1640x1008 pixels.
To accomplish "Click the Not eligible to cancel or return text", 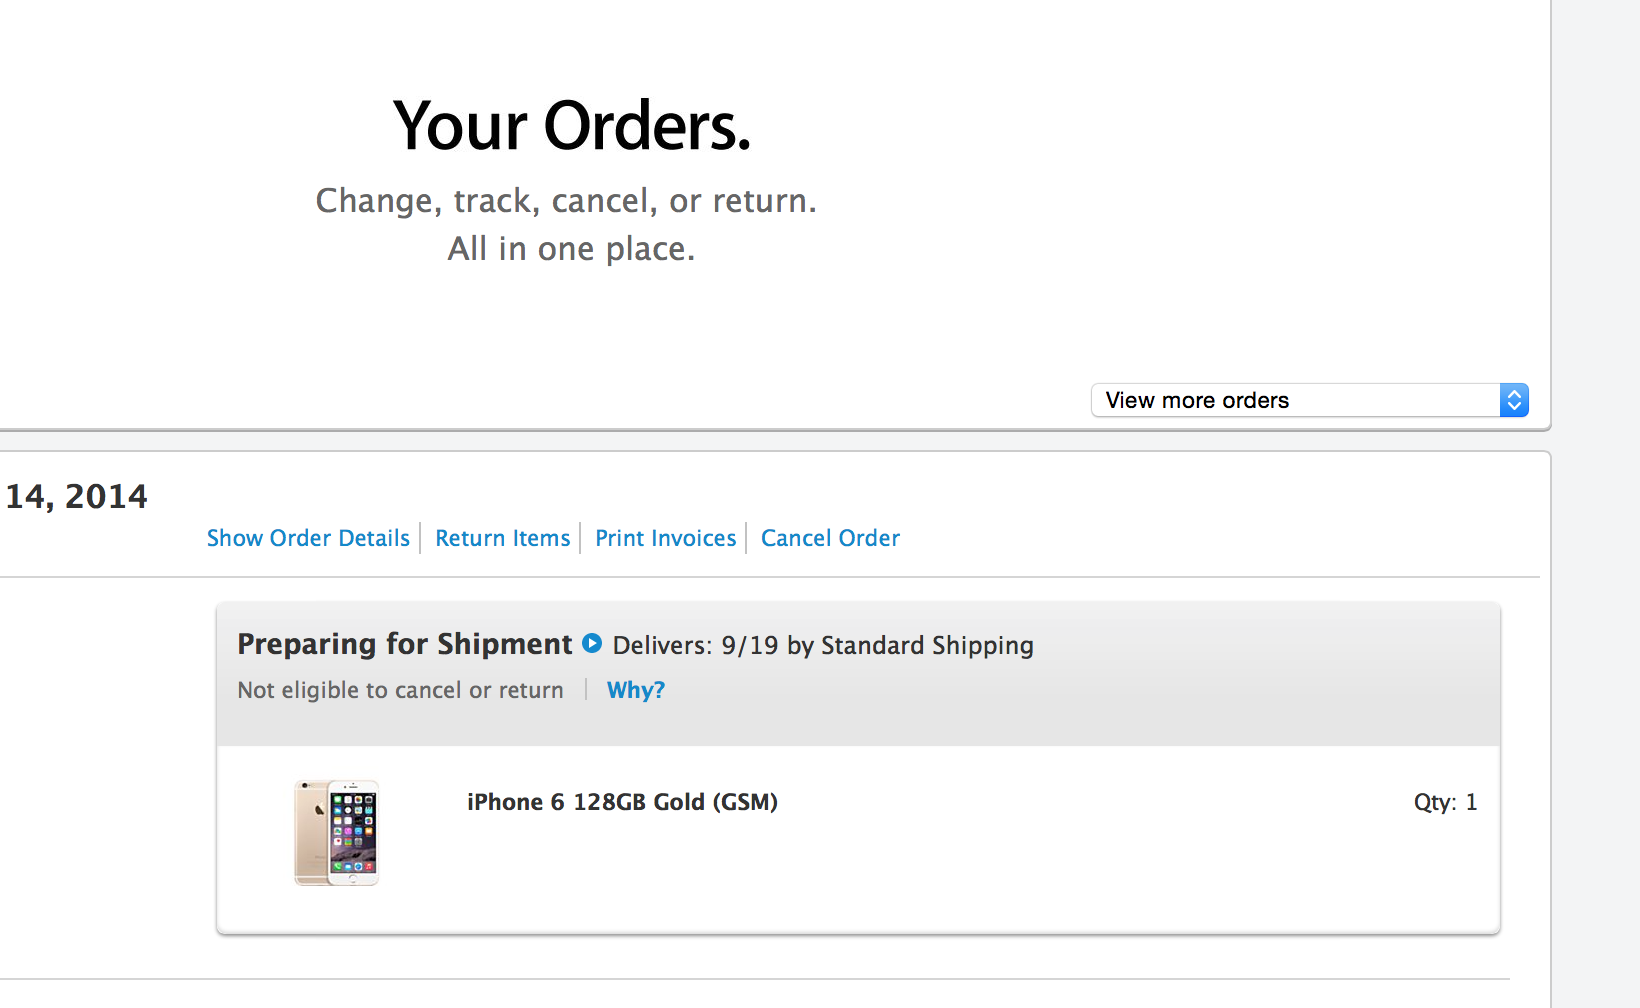I will coord(400,690).
